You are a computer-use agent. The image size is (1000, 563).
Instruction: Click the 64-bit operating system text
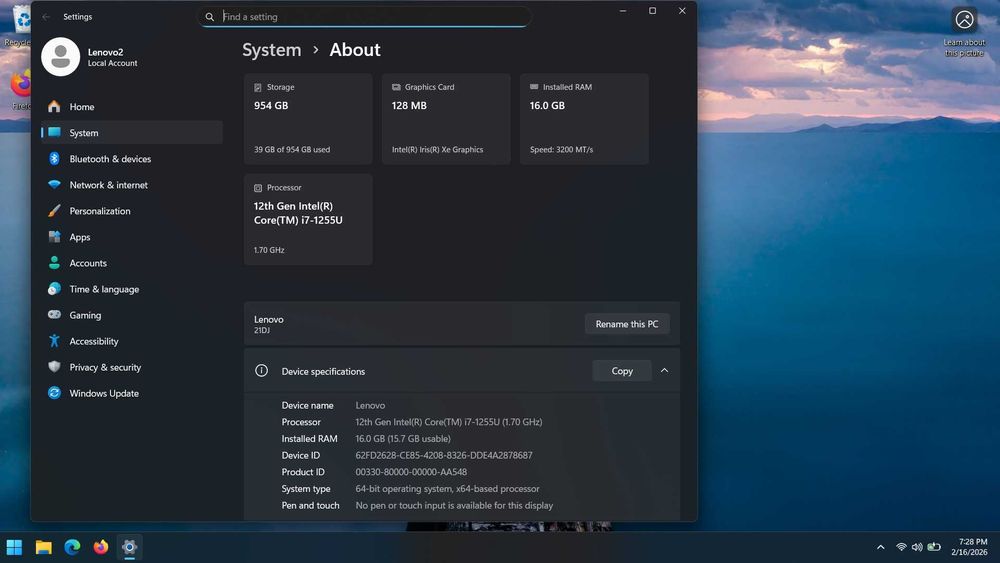coord(448,488)
